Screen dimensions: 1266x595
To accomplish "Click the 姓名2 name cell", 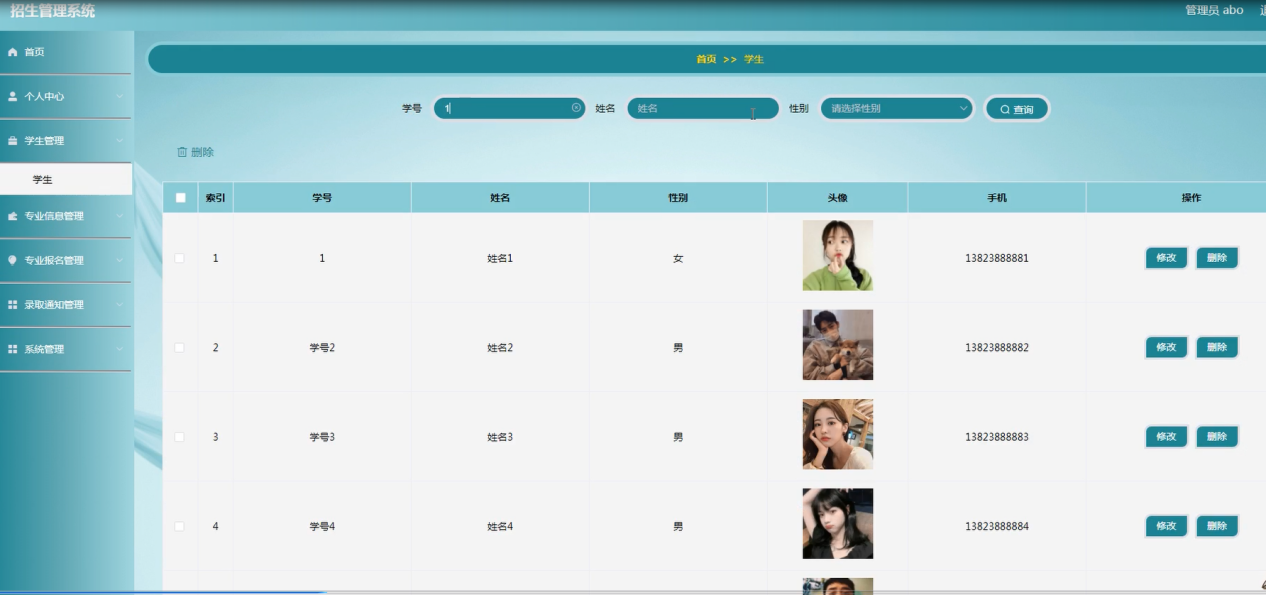I will click(x=500, y=348).
